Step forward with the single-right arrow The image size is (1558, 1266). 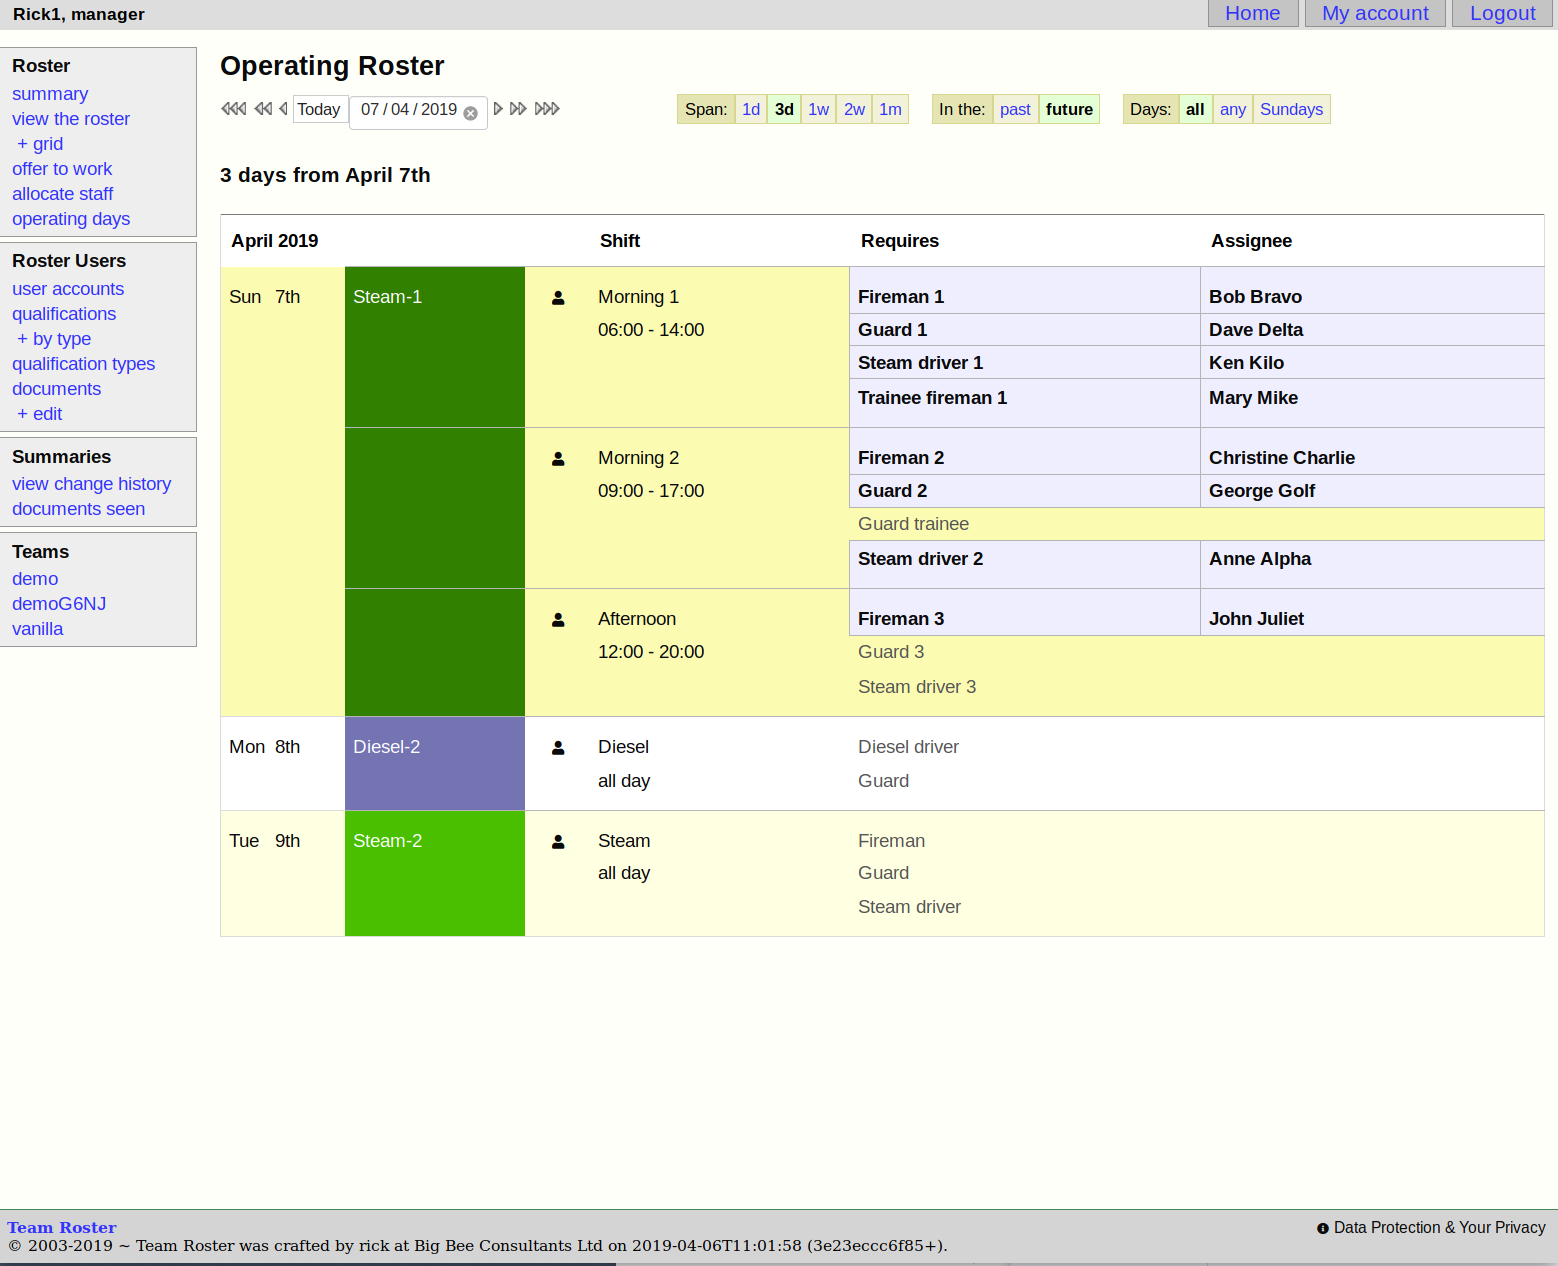498,109
